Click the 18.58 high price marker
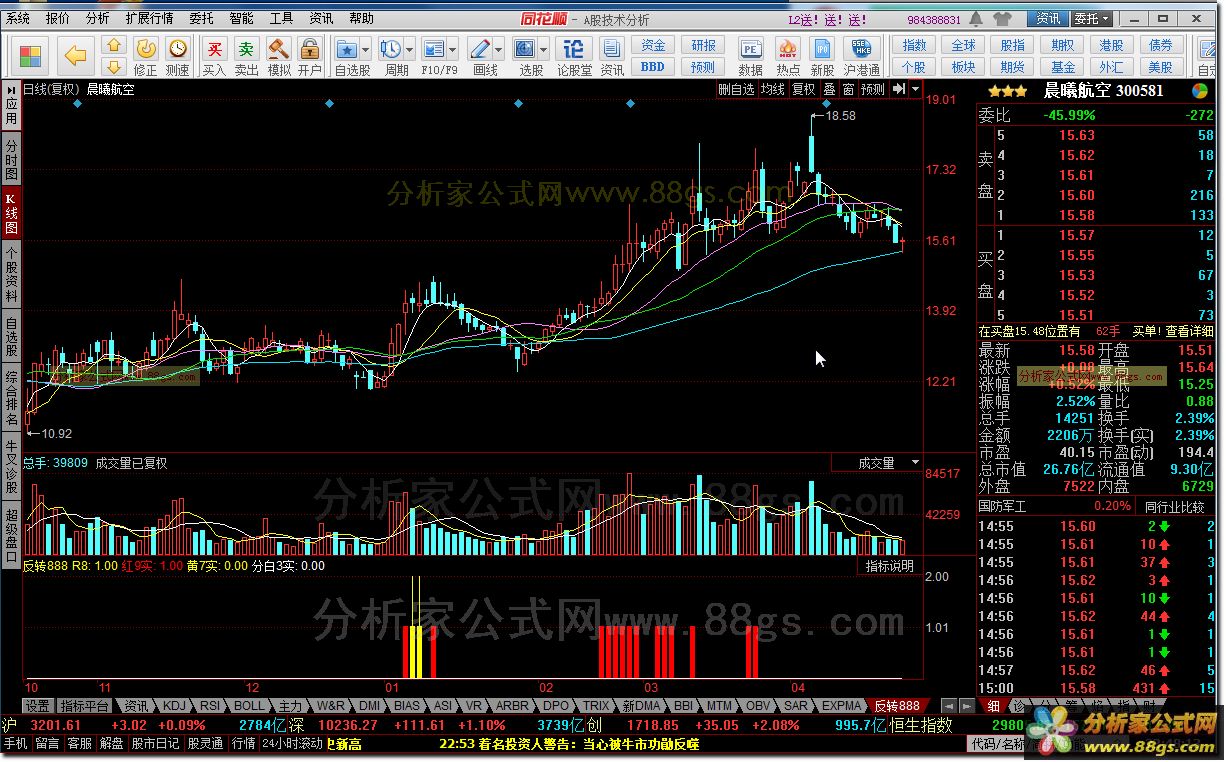 [x=840, y=116]
